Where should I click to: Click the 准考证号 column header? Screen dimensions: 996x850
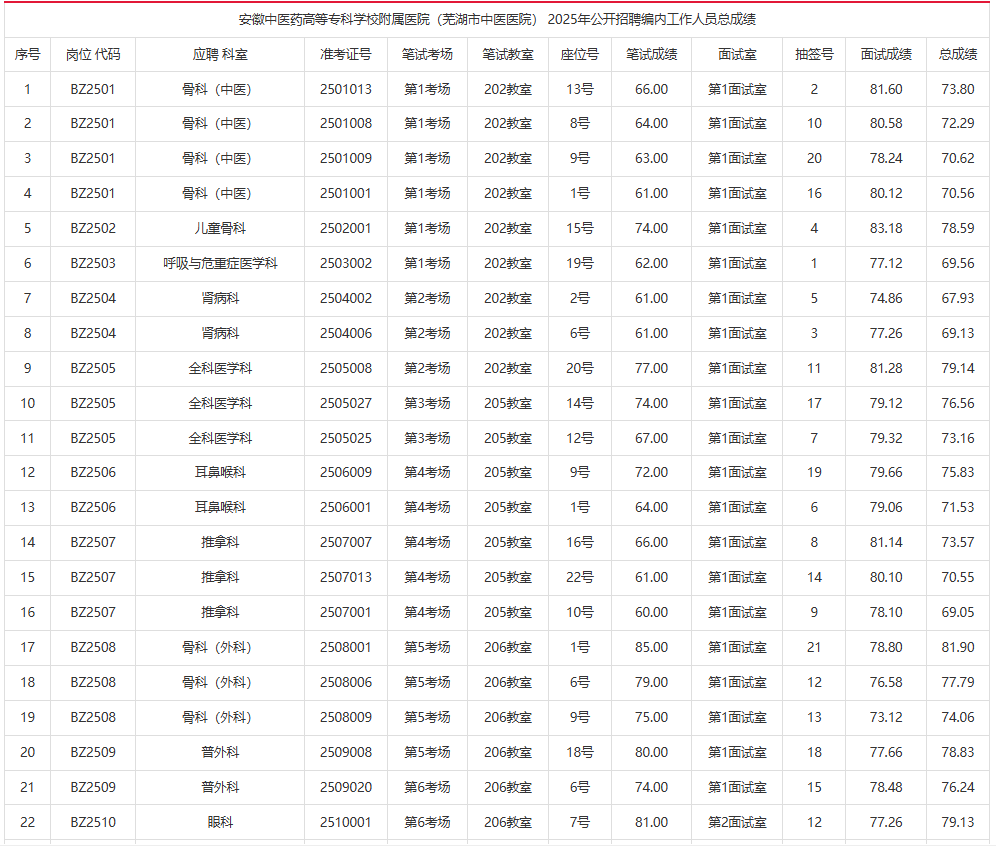(x=346, y=54)
